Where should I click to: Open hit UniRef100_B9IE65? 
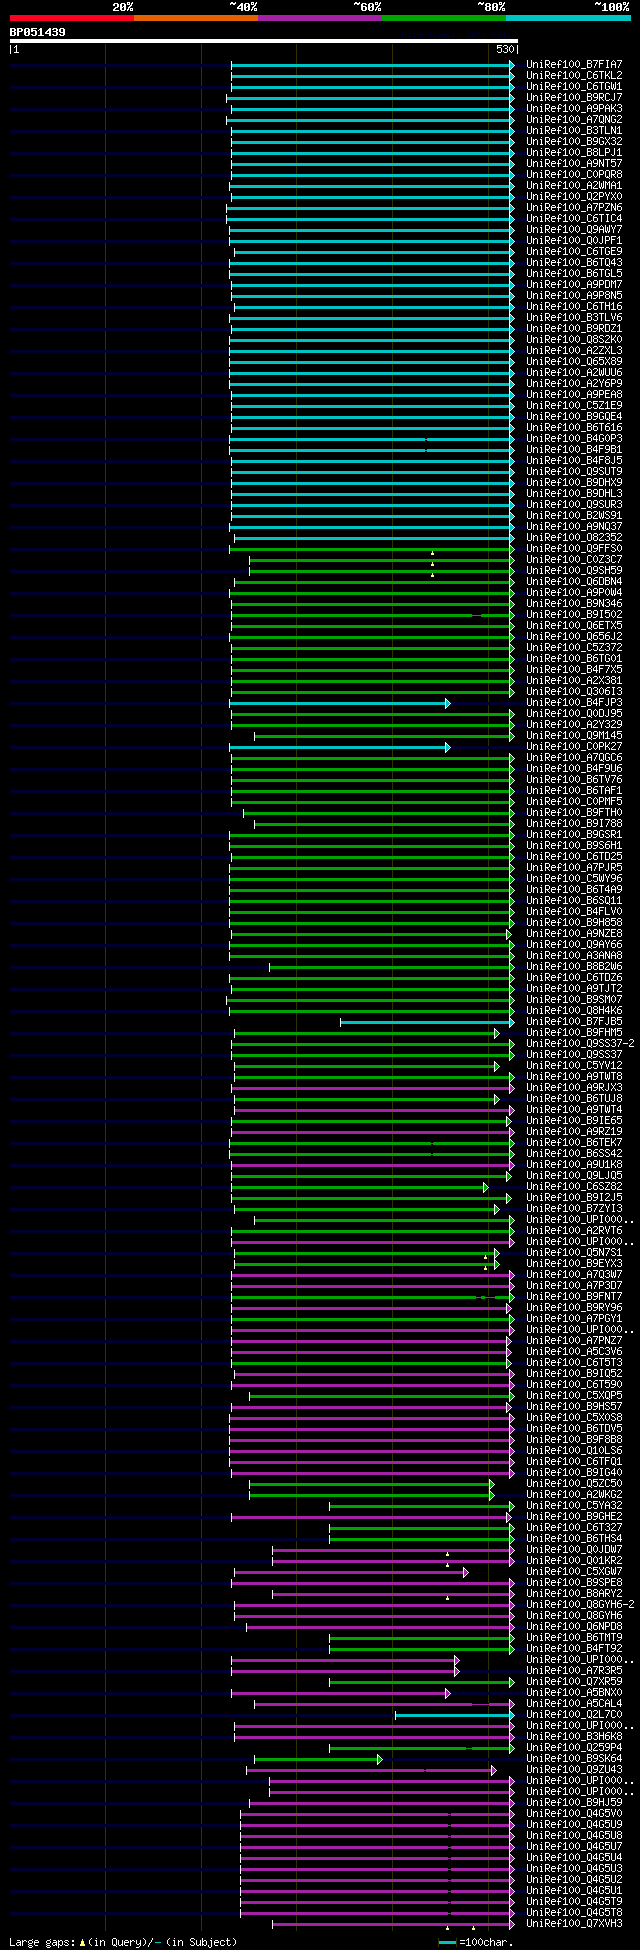pyautogui.click(x=574, y=1120)
